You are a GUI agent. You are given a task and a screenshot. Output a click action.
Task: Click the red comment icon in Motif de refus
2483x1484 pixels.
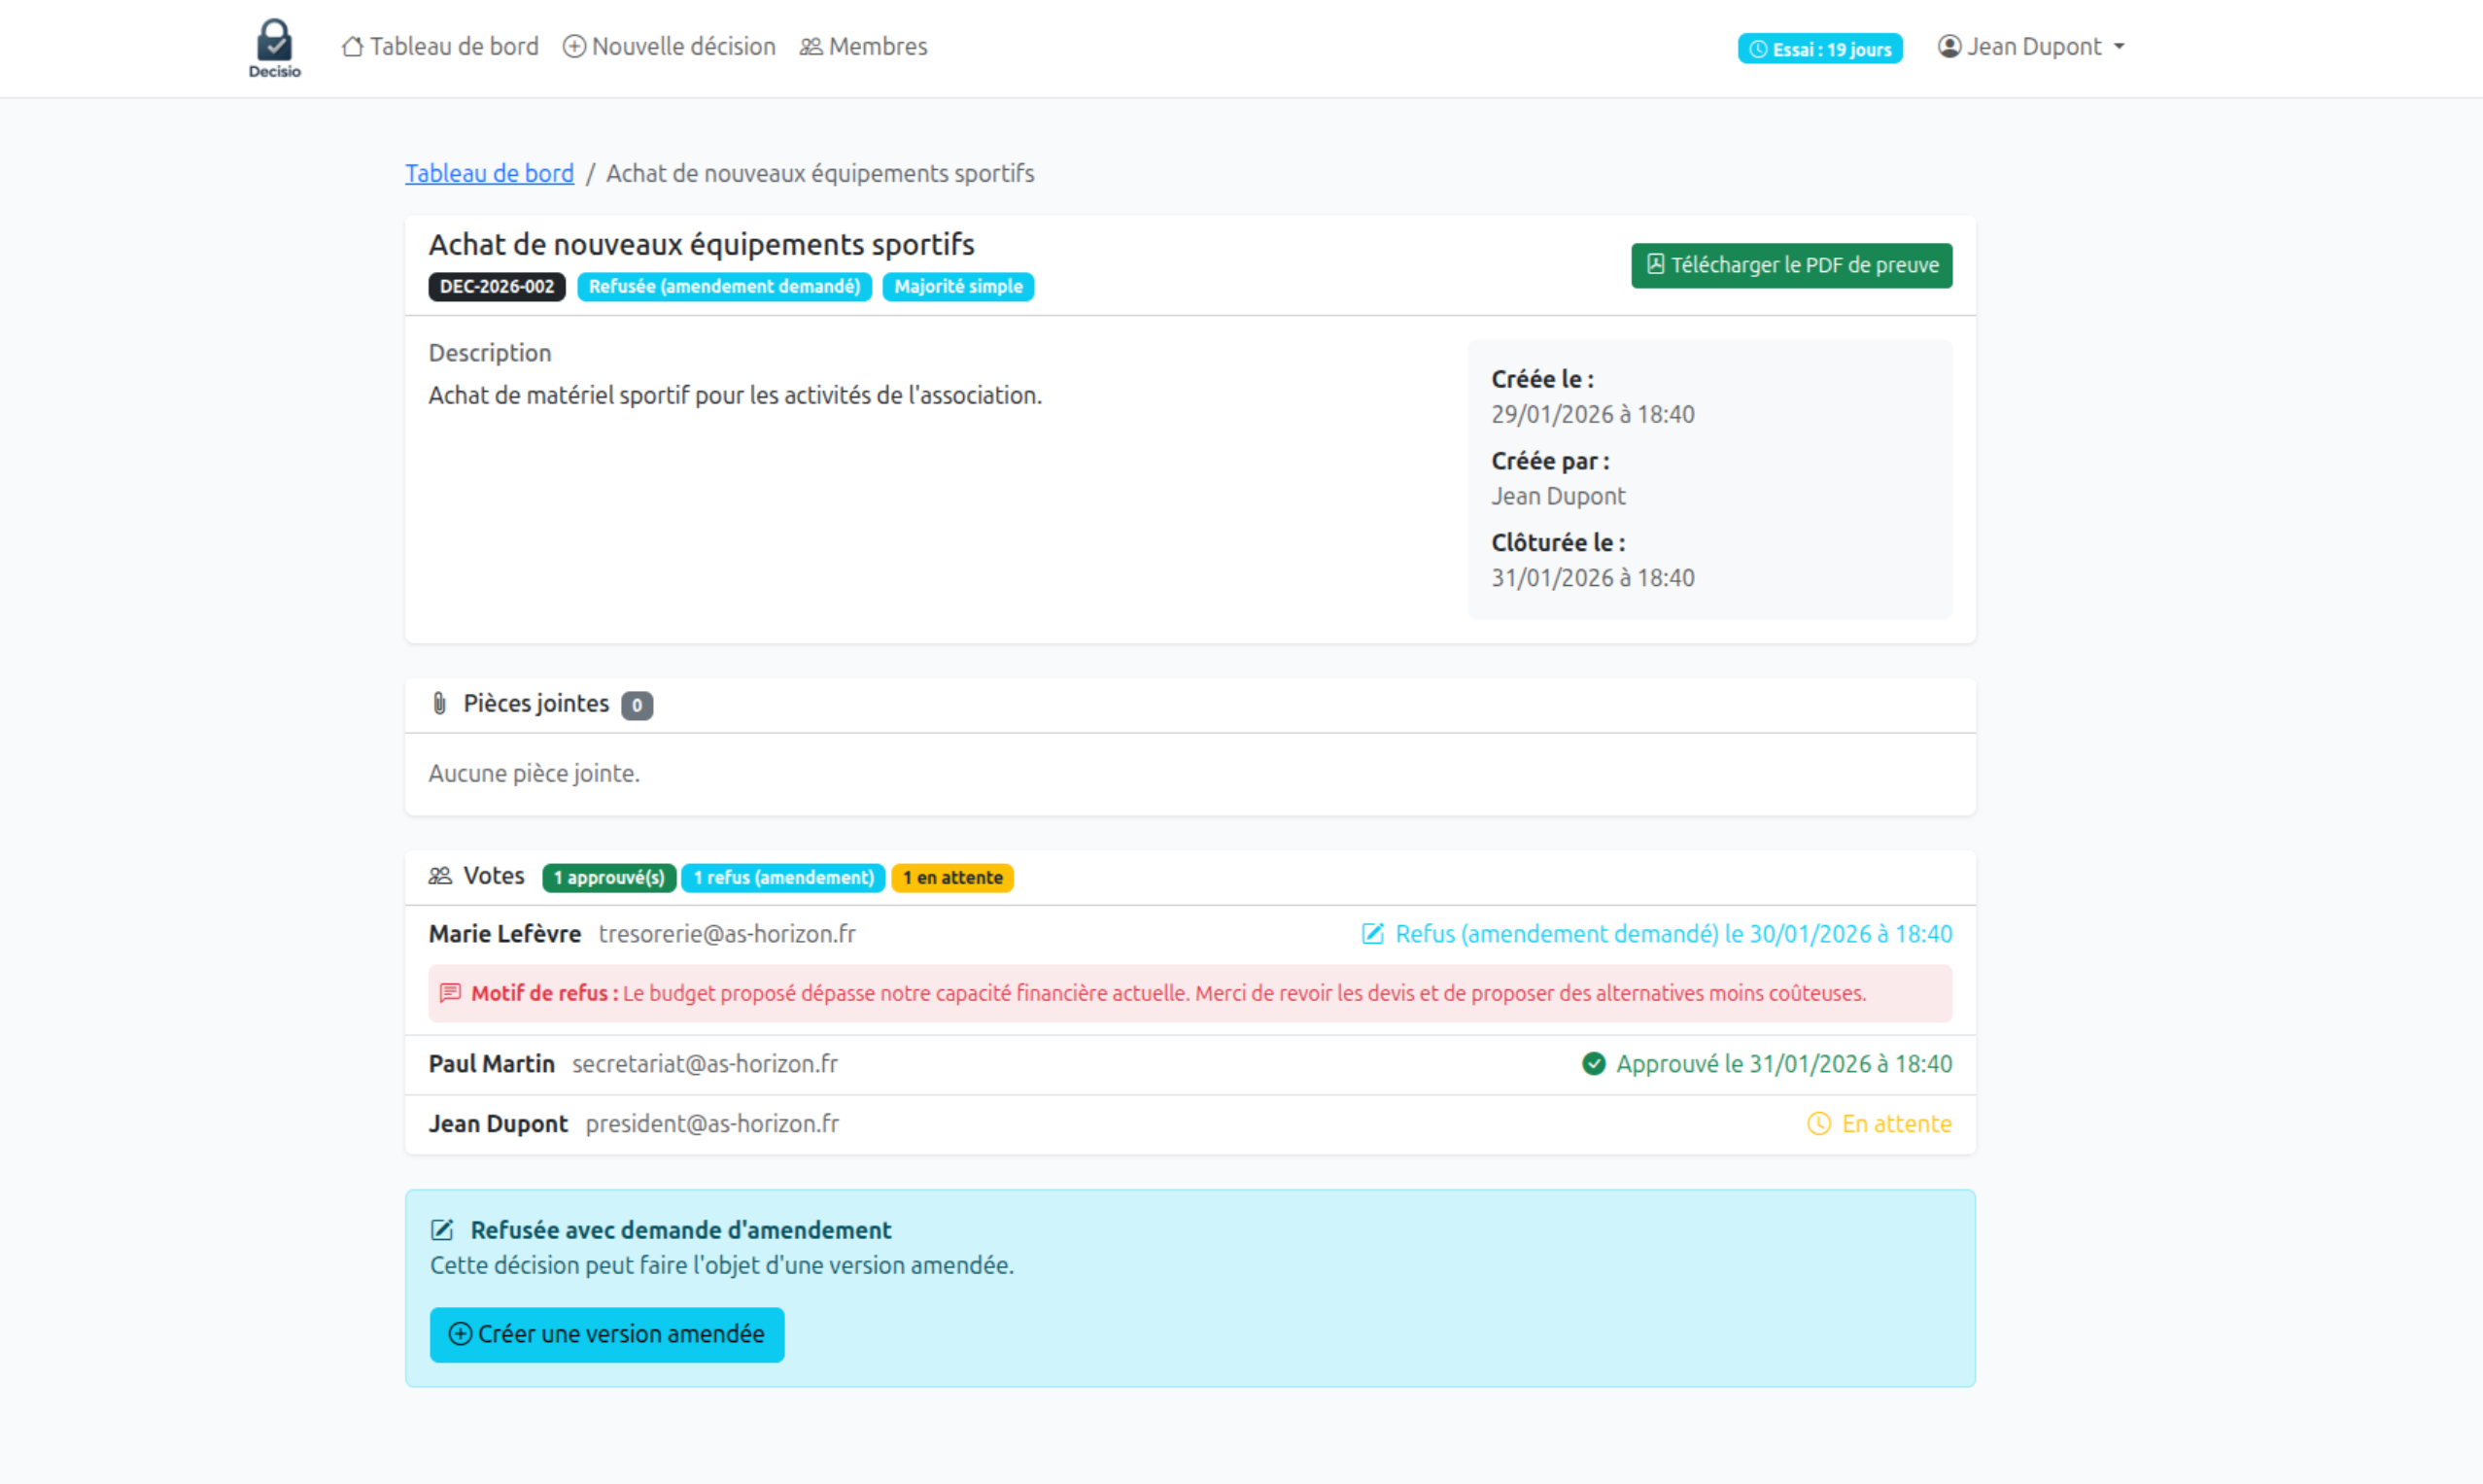click(450, 993)
